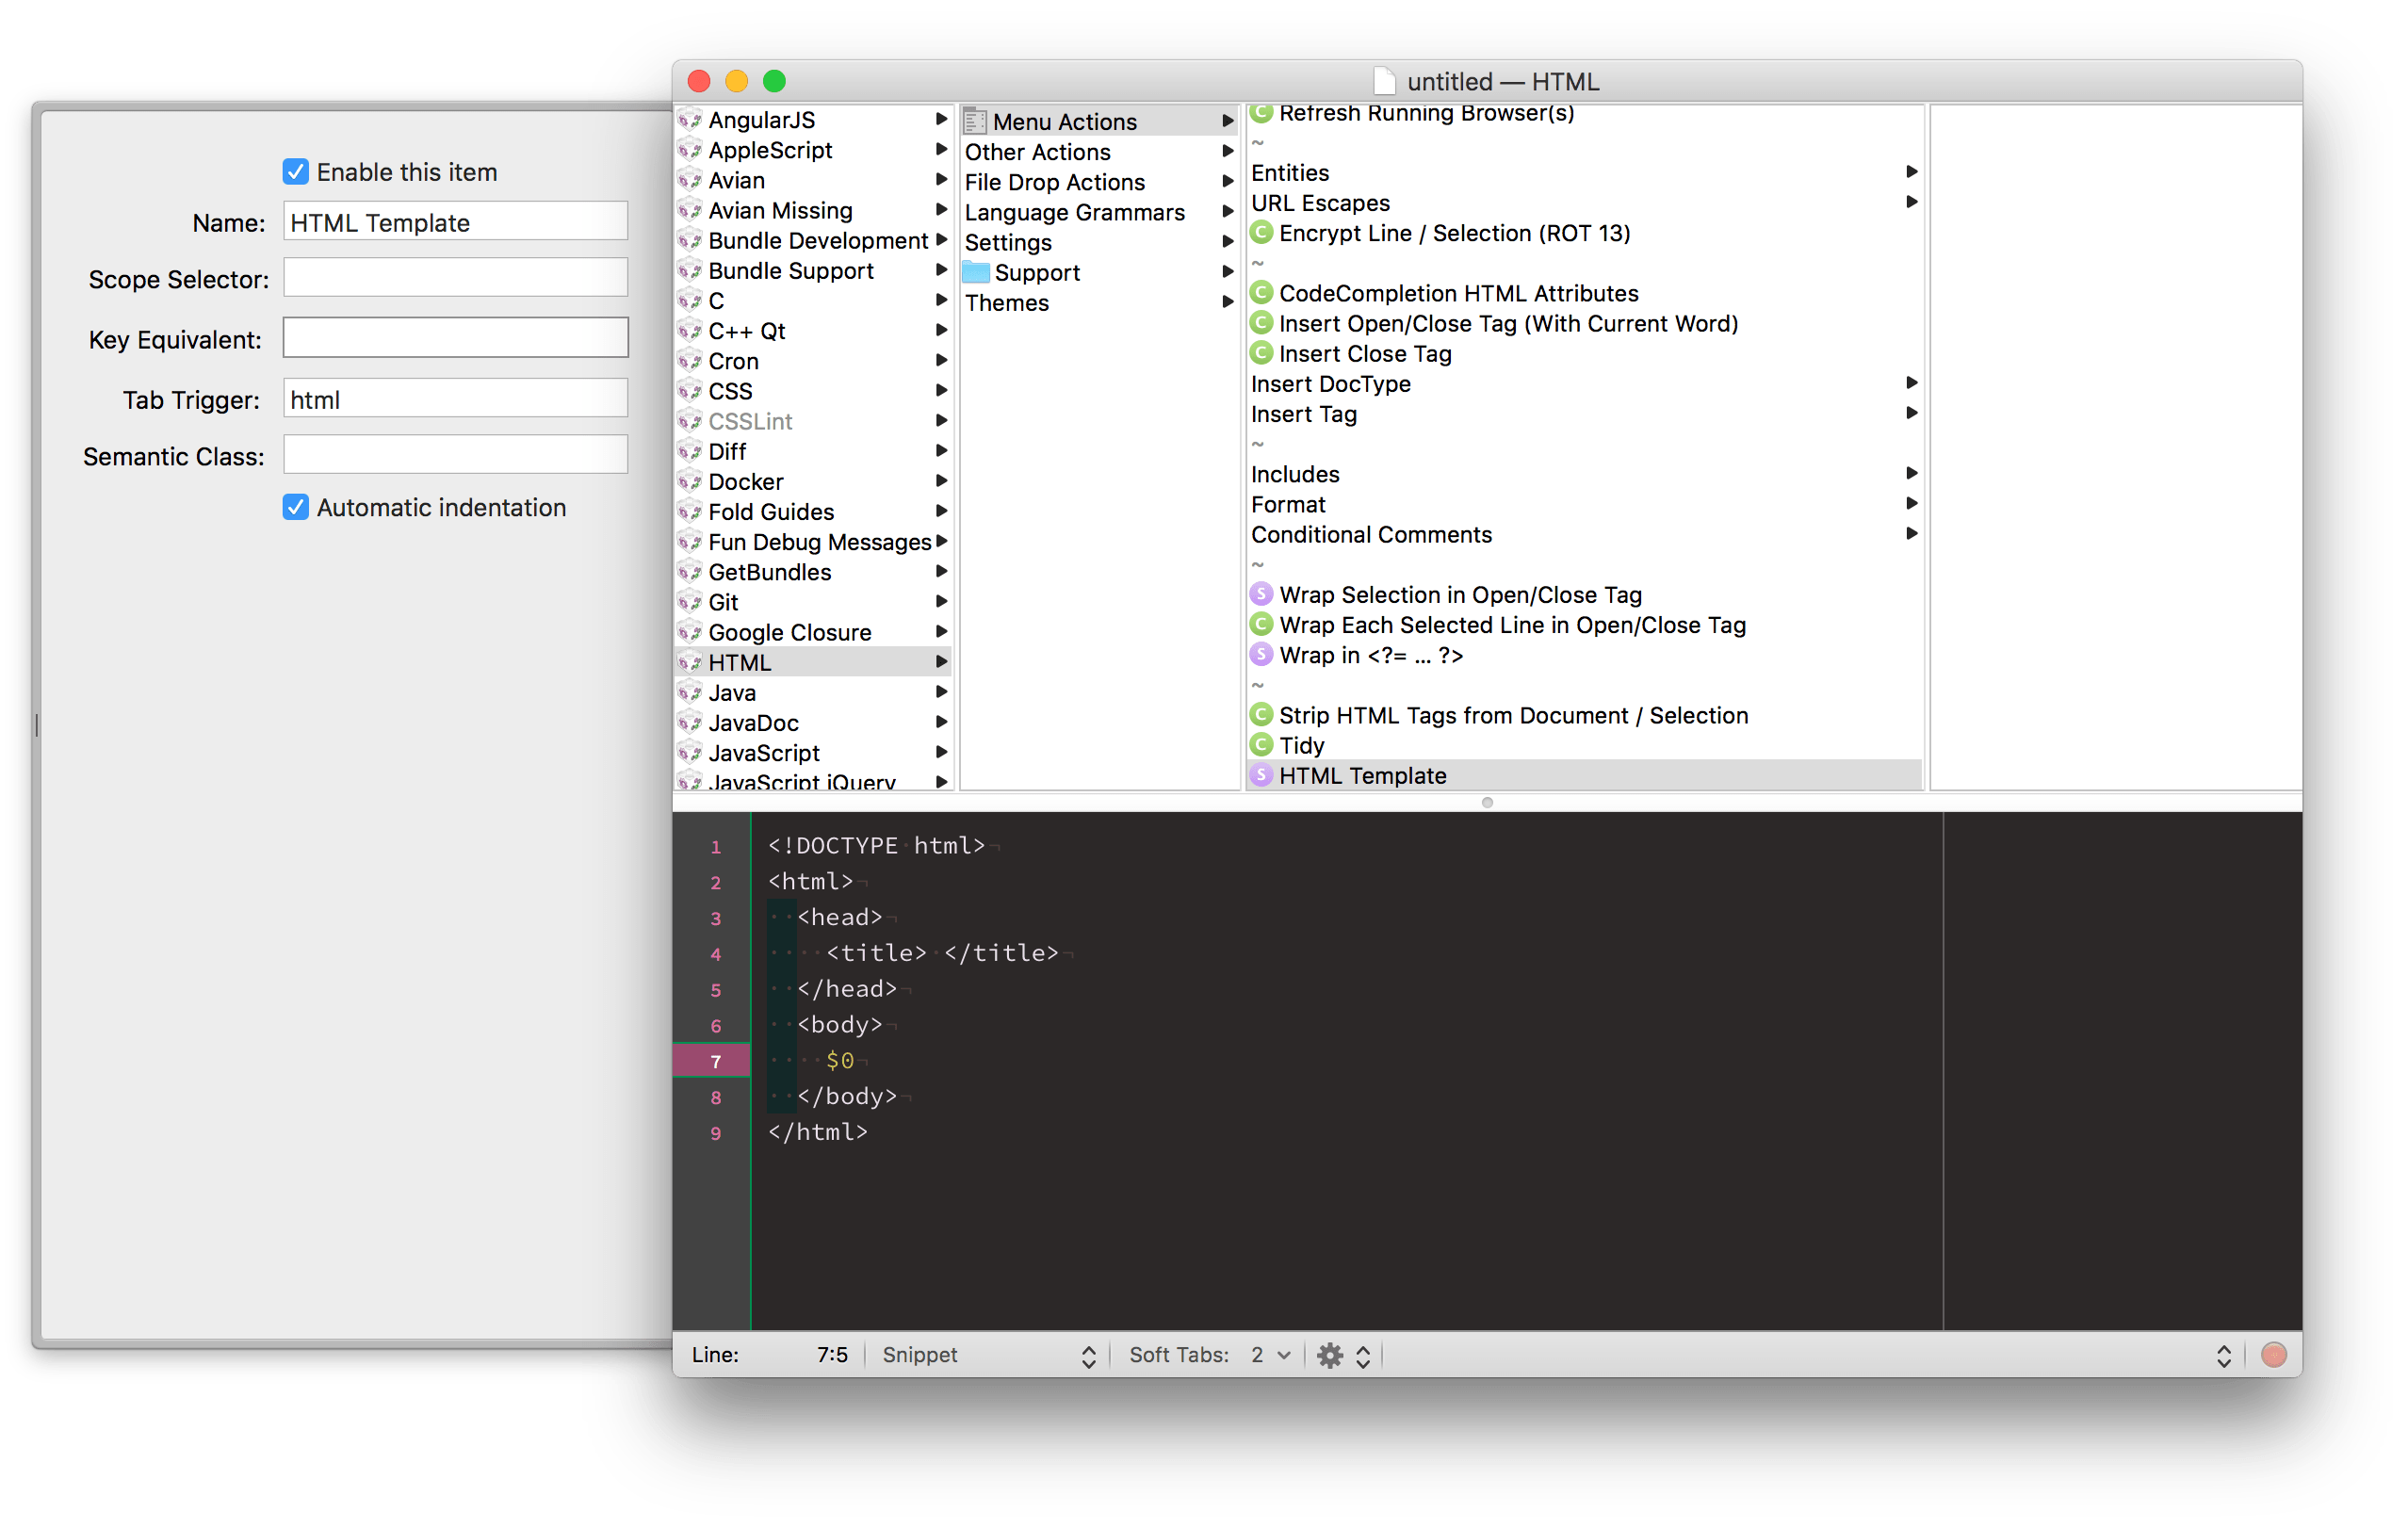Select the JavaScript bundle entry

(x=764, y=753)
